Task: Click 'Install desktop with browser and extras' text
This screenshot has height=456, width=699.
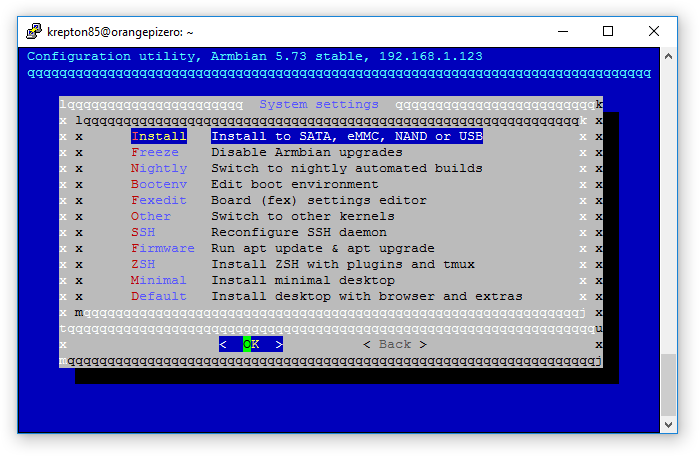Action: pyautogui.click(x=367, y=296)
